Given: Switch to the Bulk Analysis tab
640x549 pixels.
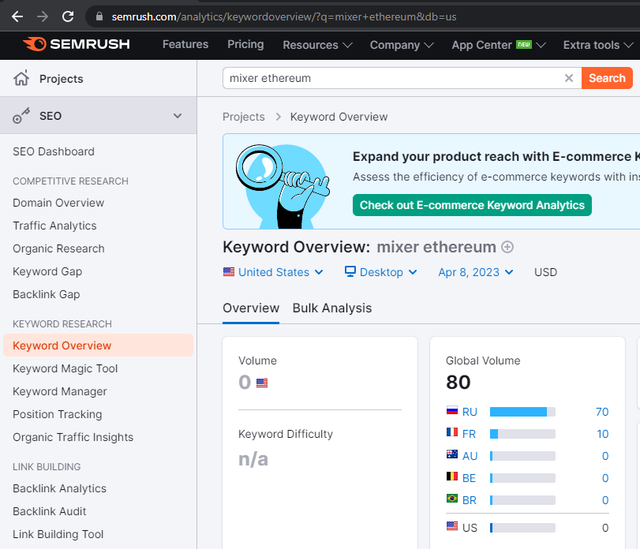Looking at the screenshot, I should point(332,308).
